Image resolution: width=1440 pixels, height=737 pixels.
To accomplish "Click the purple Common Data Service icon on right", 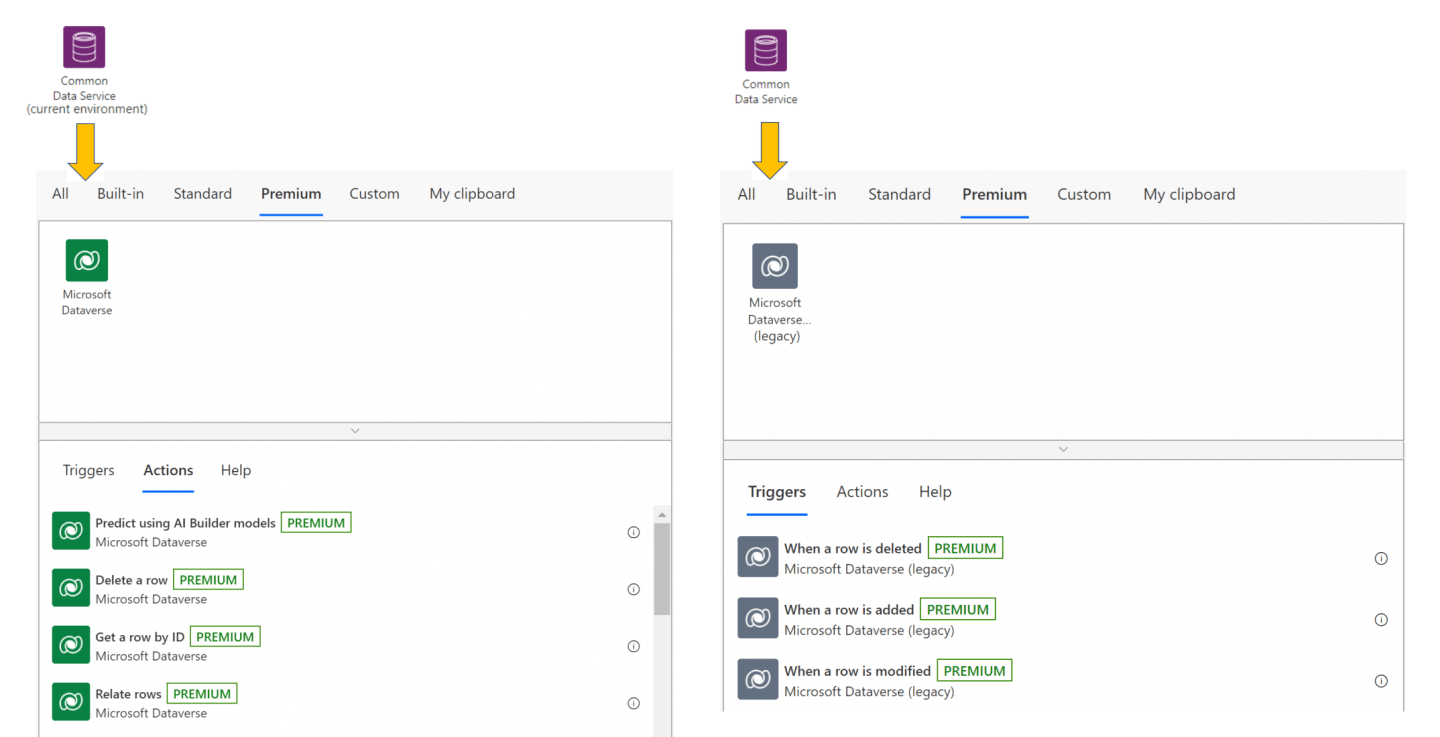I will click(x=765, y=50).
